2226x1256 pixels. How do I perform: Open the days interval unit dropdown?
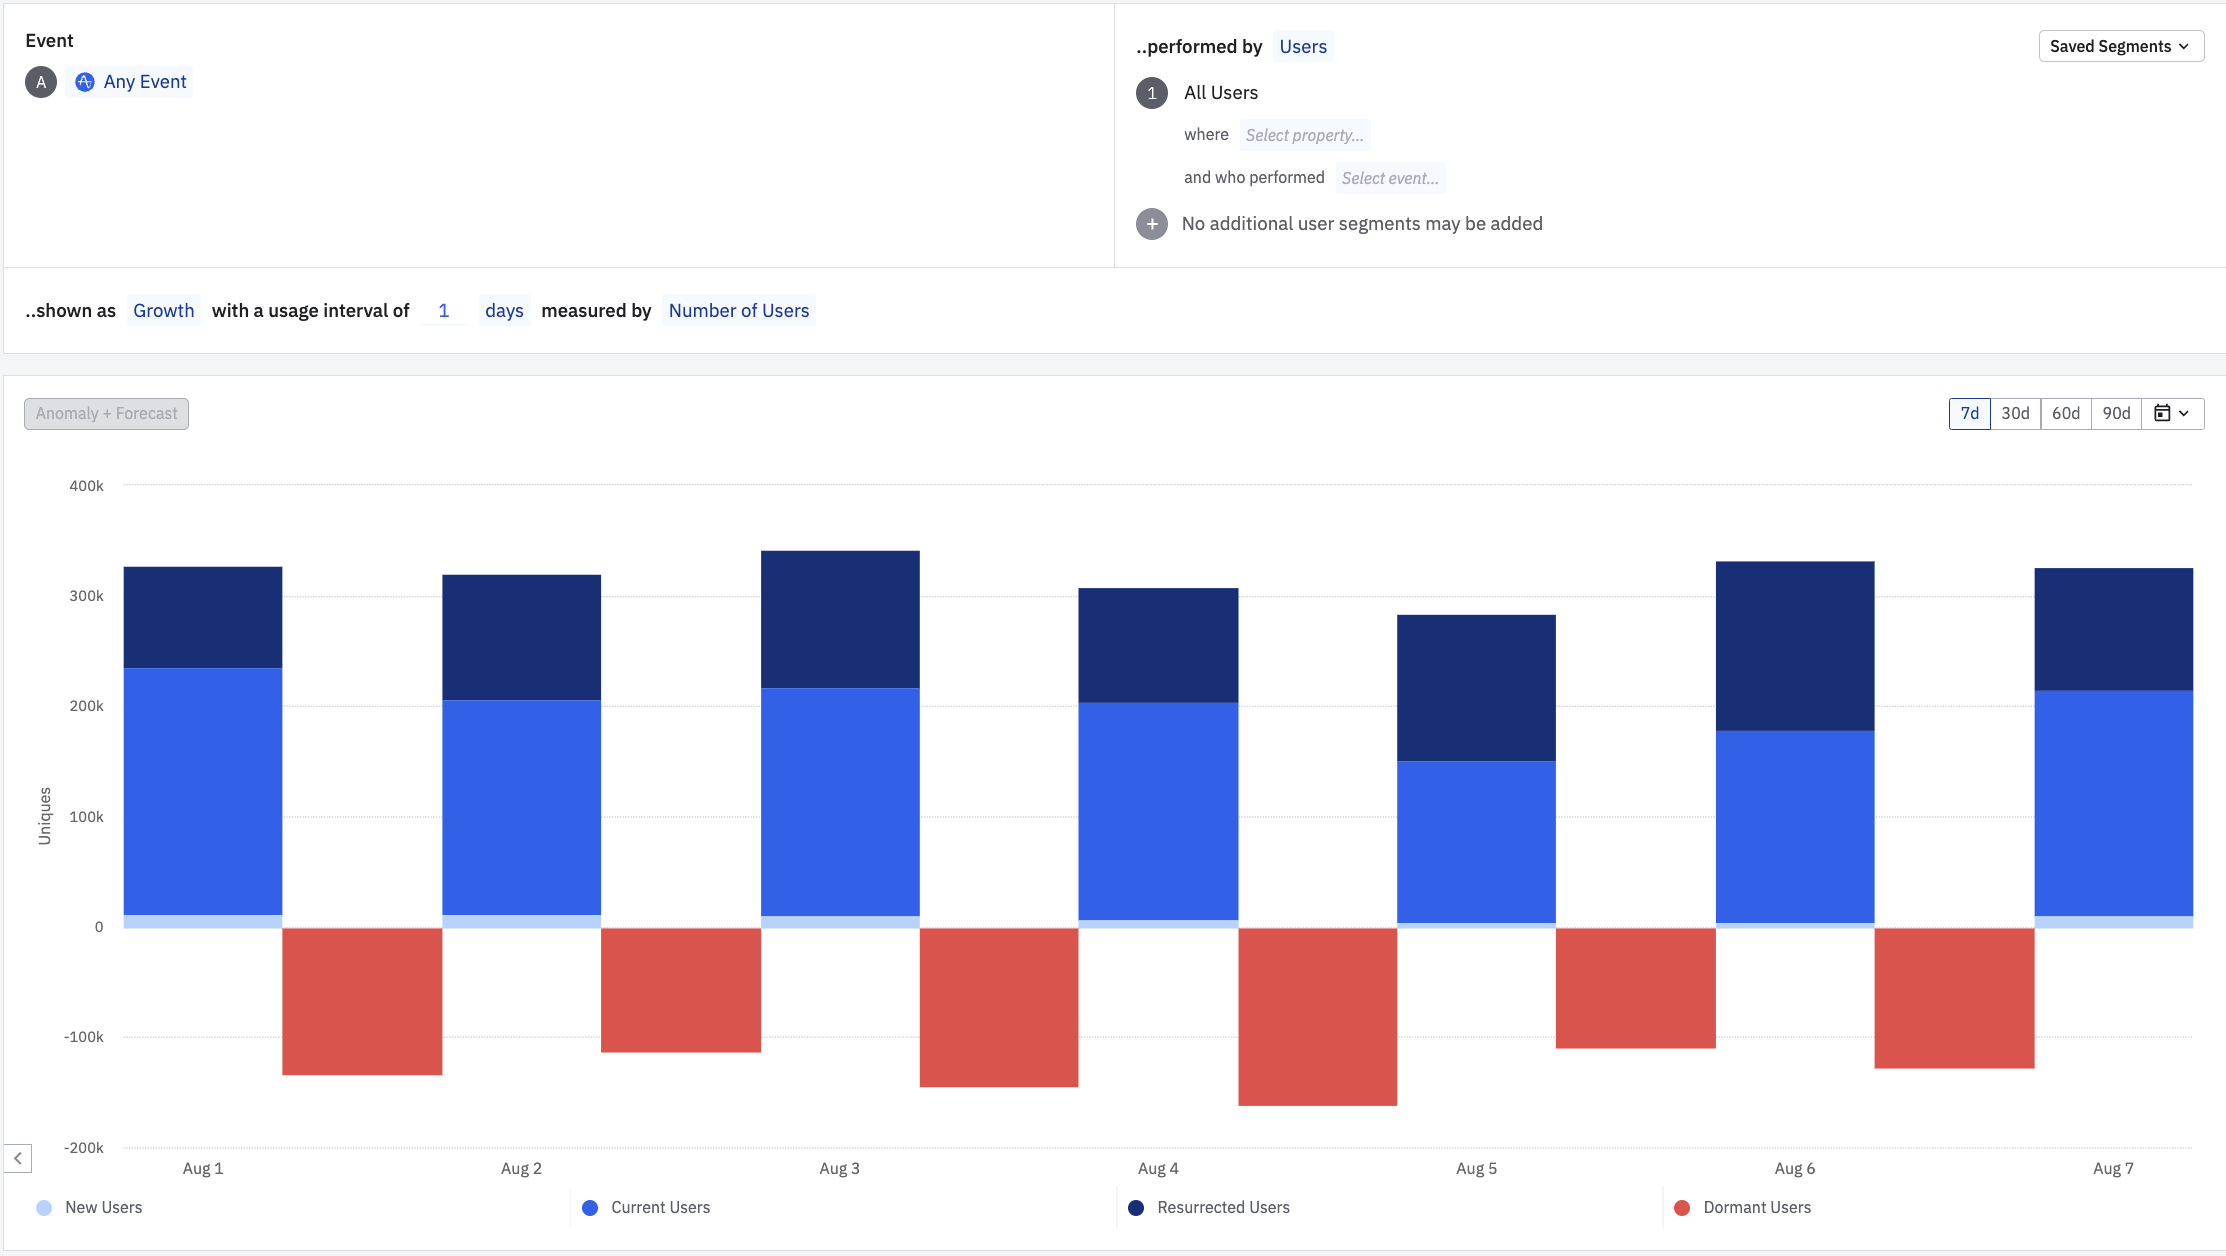[504, 311]
